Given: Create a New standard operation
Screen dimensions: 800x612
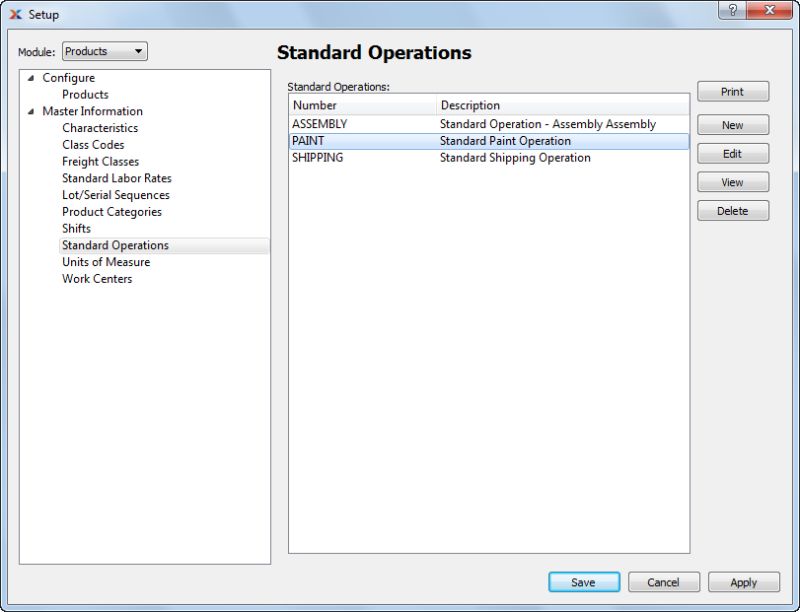Looking at the screenshot, I should tap(733, 124).
